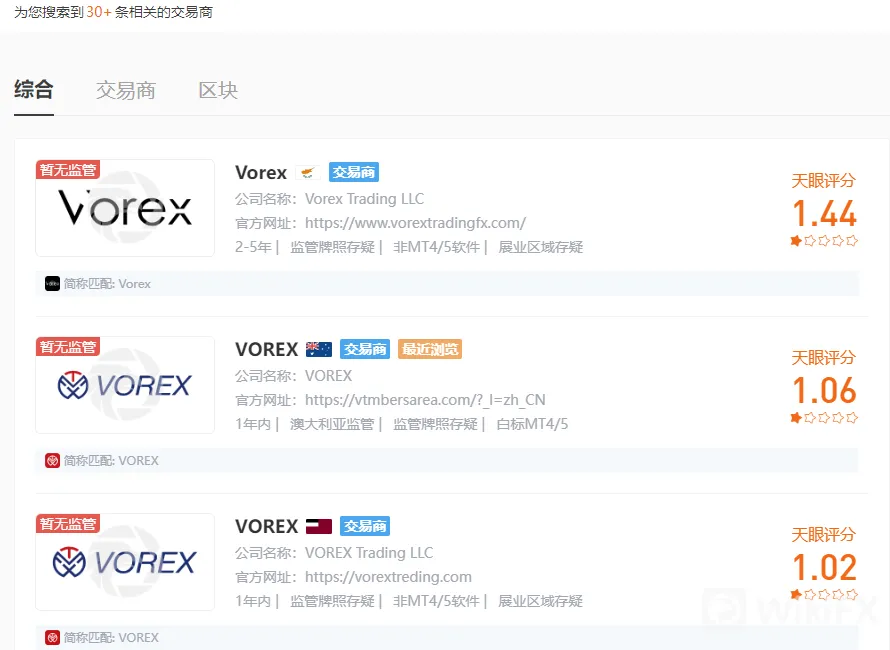Click 监管牌照存疑 tag in the 1.06 listing

[x=435, y=425]
